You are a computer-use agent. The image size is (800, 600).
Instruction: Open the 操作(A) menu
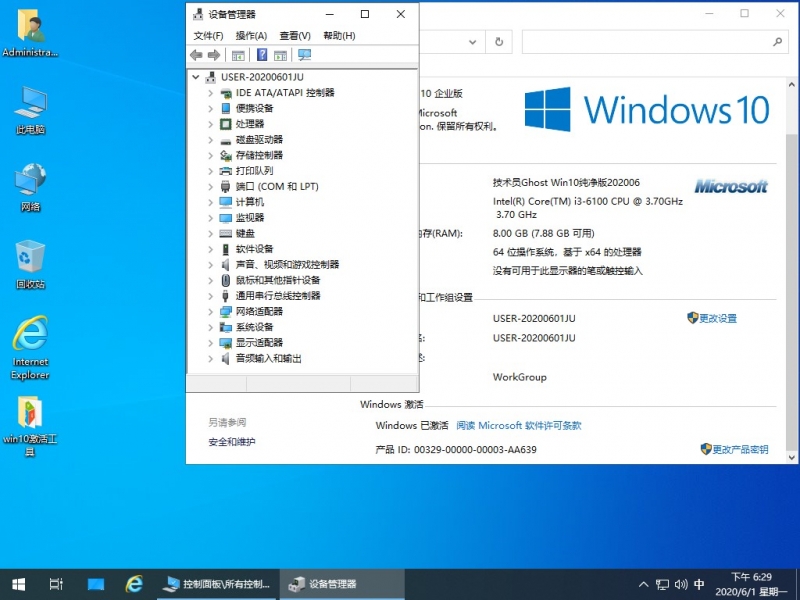(x=251, y=35)
